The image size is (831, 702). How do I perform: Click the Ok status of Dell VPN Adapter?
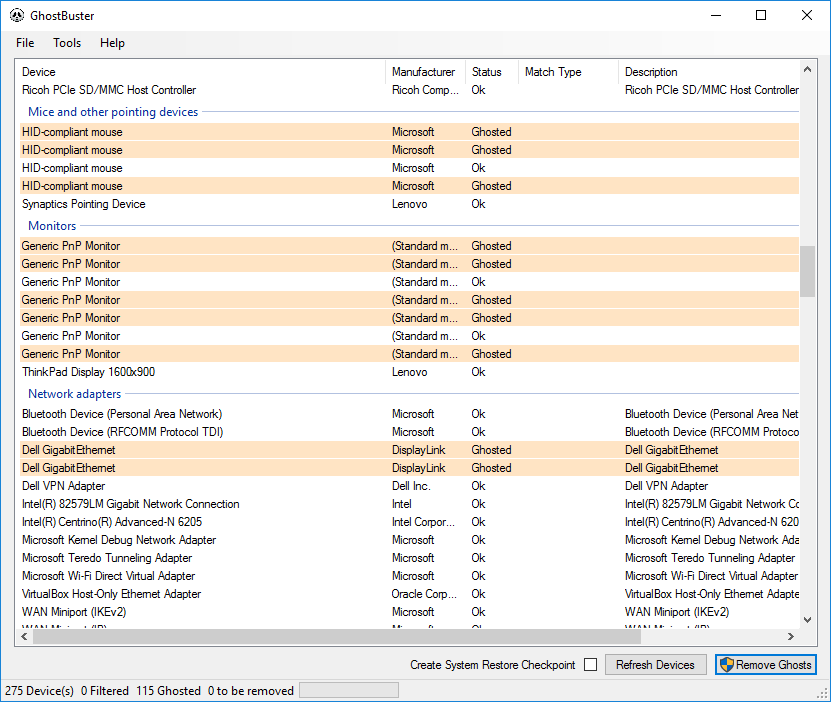click(x=479, y=486)
